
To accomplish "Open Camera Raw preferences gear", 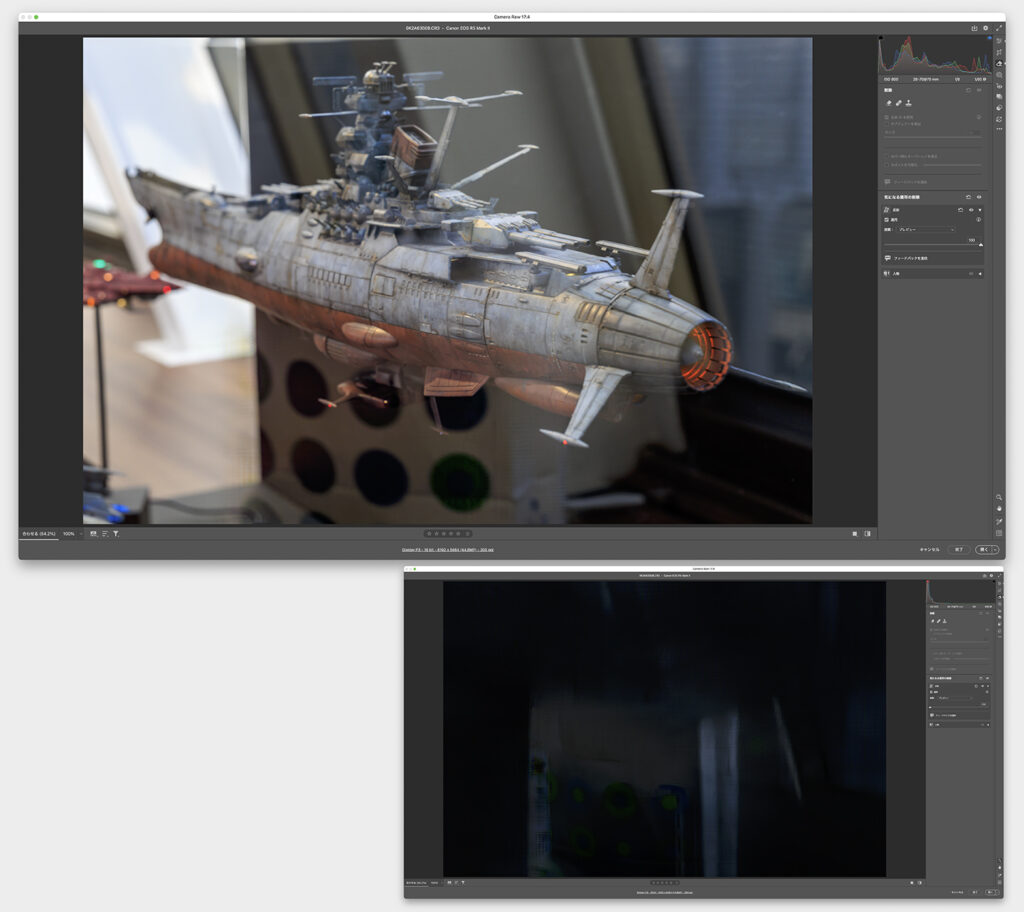I will click(985, 28).
